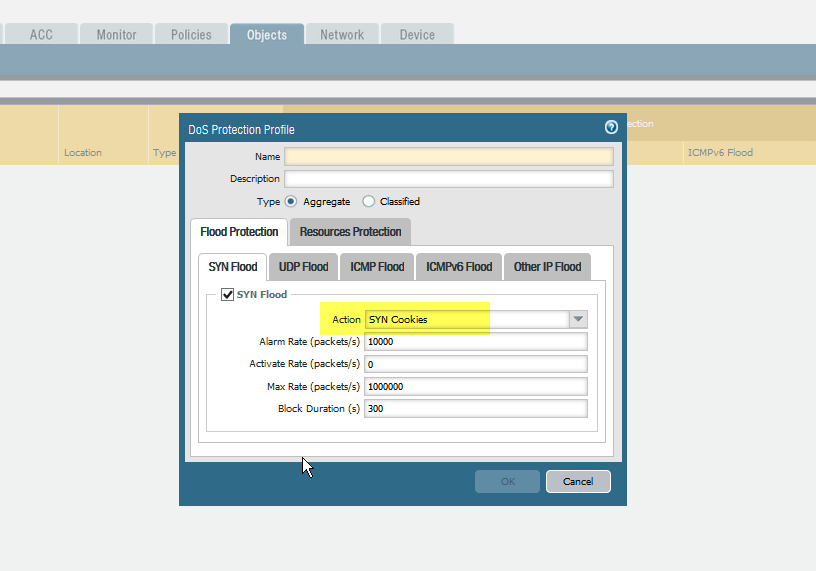
Task: Open the ICMPv6 Flood tab
Action: (459, 267)
